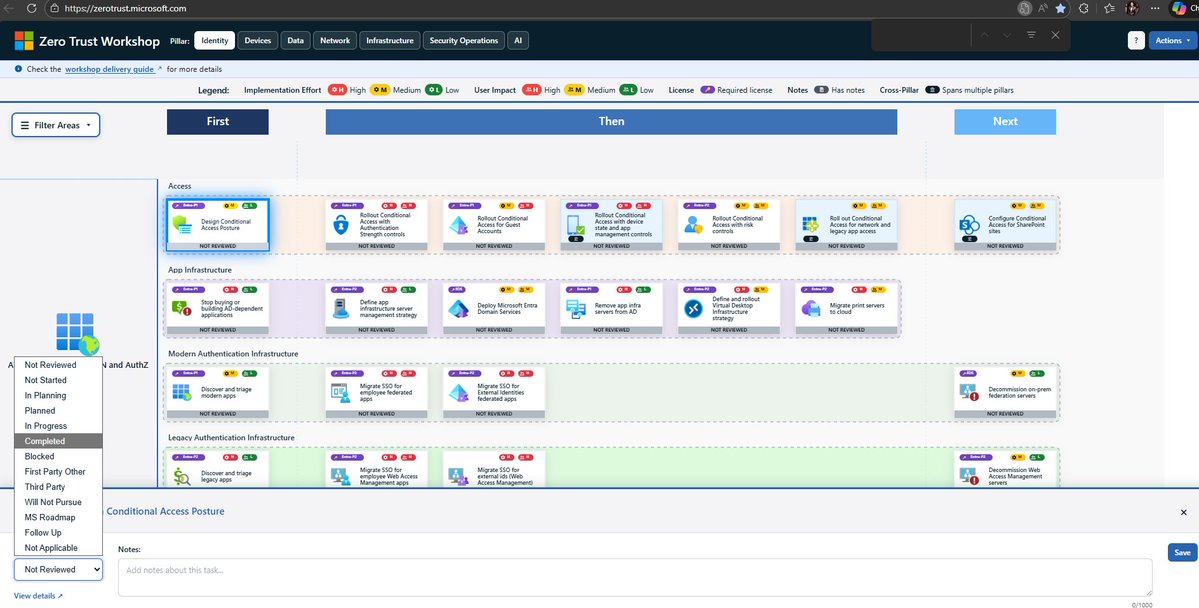The image size is (1199, 608).
Task: Choose Not Started status option
Action: (x=58, y=380)
